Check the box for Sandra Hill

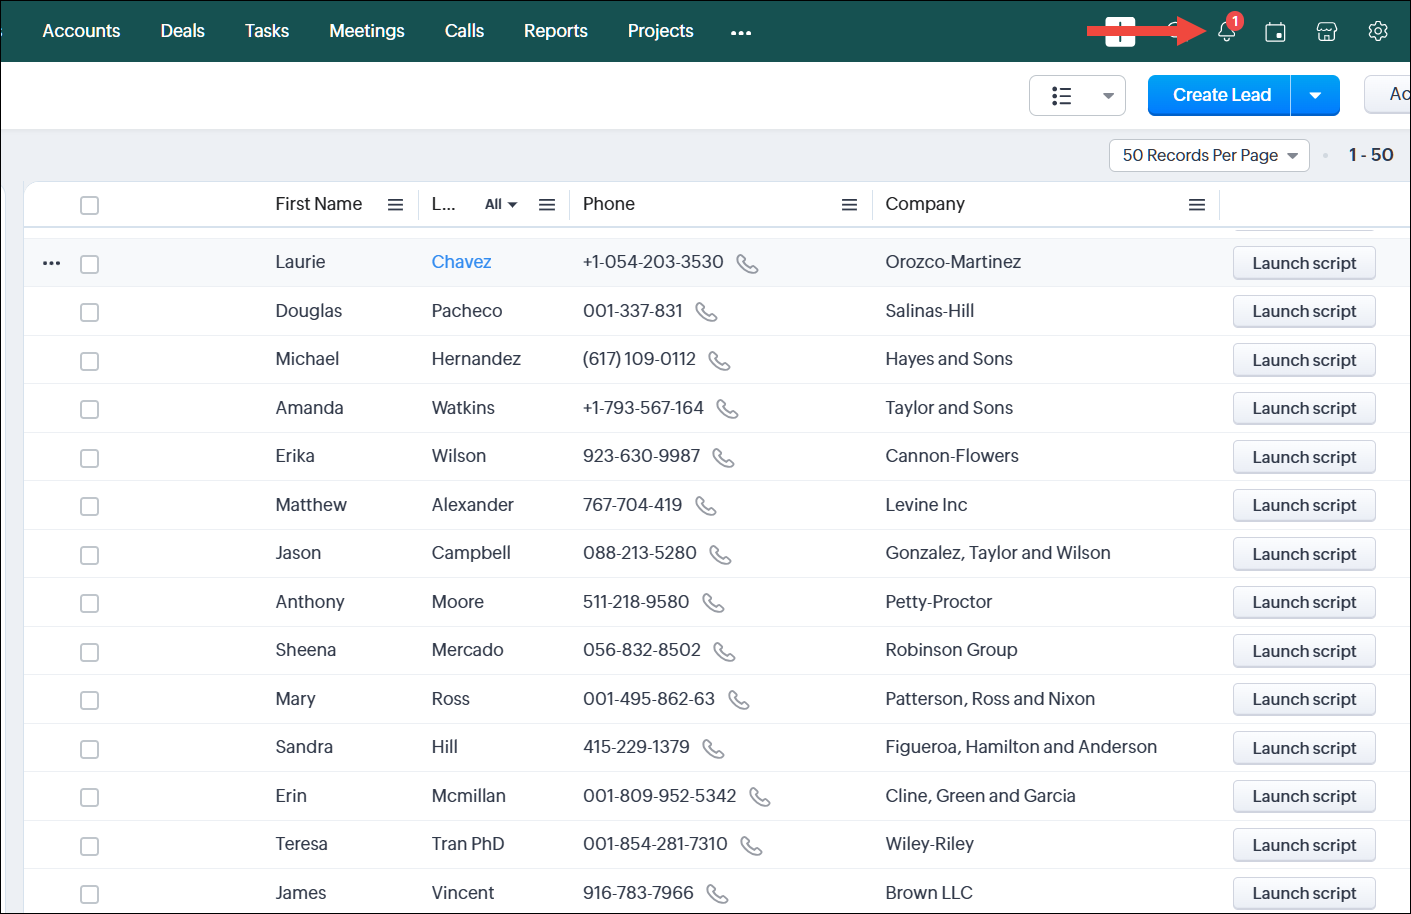pyautogui.click(x=90, y=749)
